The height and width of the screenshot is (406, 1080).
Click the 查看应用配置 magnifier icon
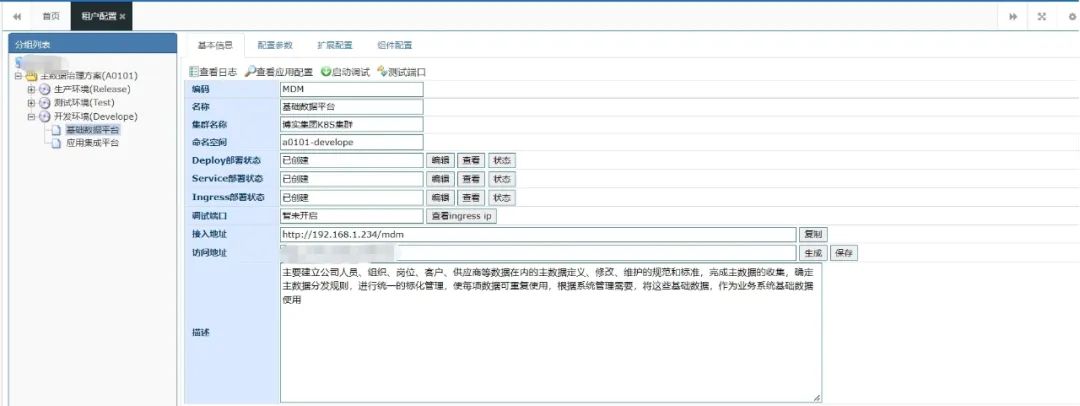[x=250, y=72]
